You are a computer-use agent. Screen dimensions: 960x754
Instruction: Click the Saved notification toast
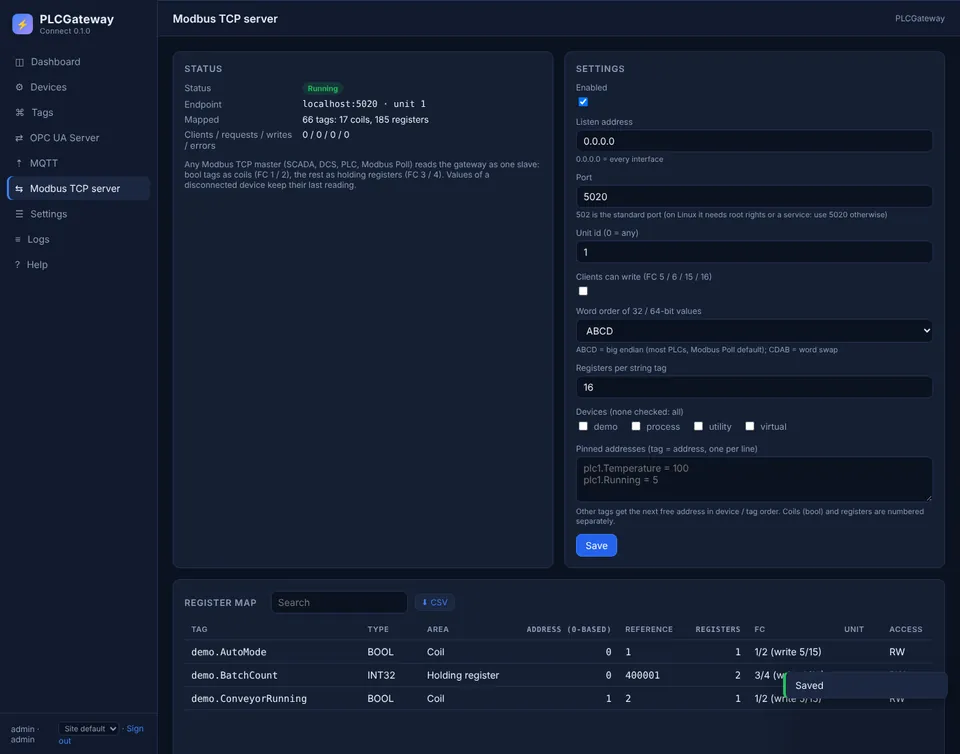point(865,685)
